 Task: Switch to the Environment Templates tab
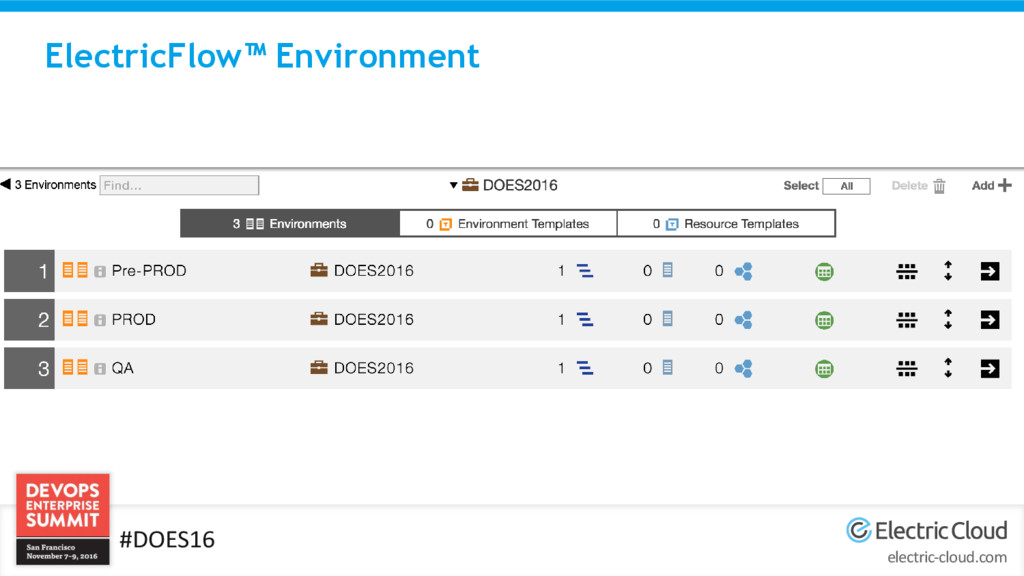[508, 224]
